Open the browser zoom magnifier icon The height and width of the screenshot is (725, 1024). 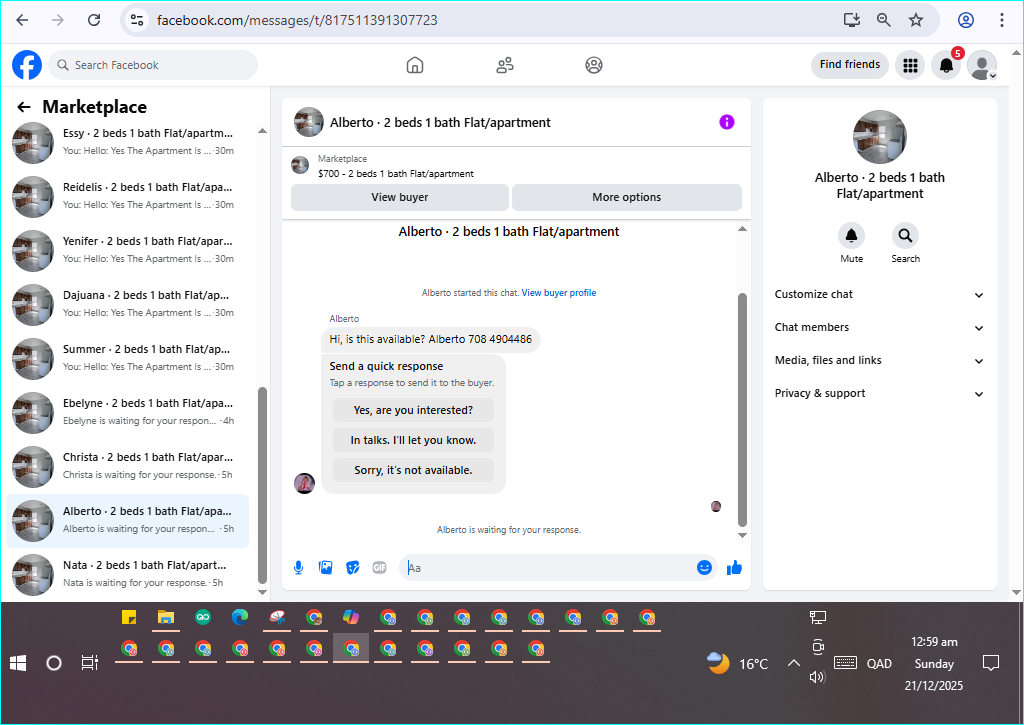[884, 20]
